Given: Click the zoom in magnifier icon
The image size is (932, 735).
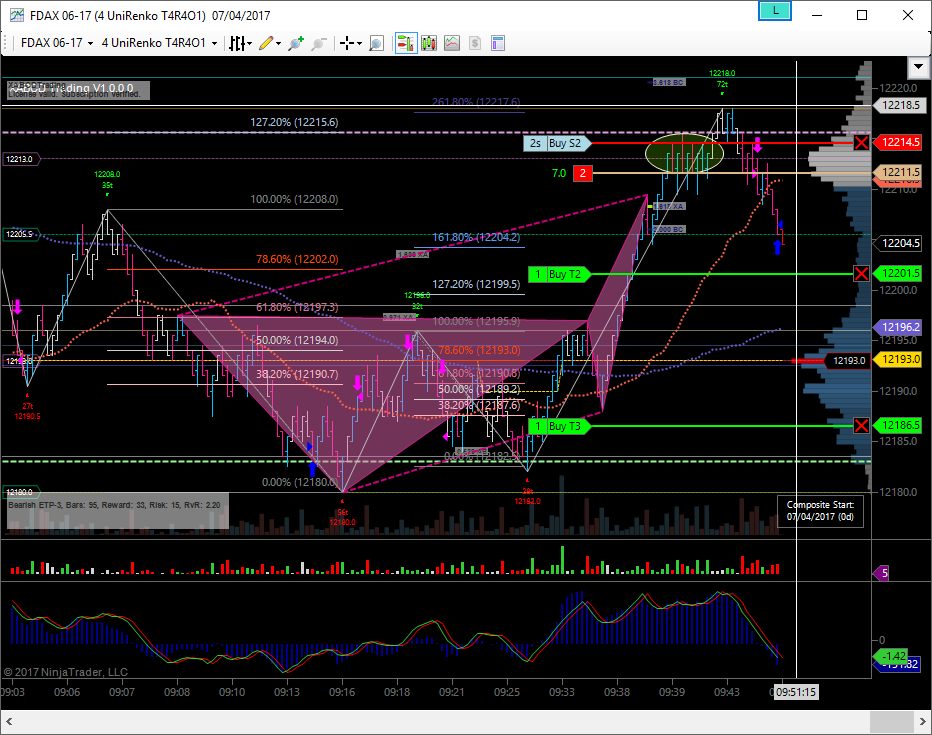Looking at the screenshot, I should (295, 43).
